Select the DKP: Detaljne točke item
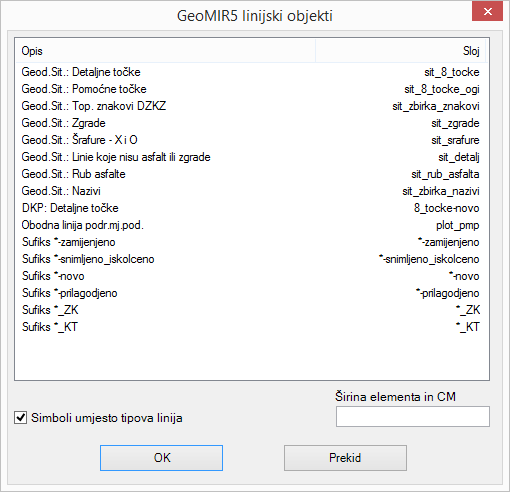Viewport: 510px width, 492px height. click(251, 208)
